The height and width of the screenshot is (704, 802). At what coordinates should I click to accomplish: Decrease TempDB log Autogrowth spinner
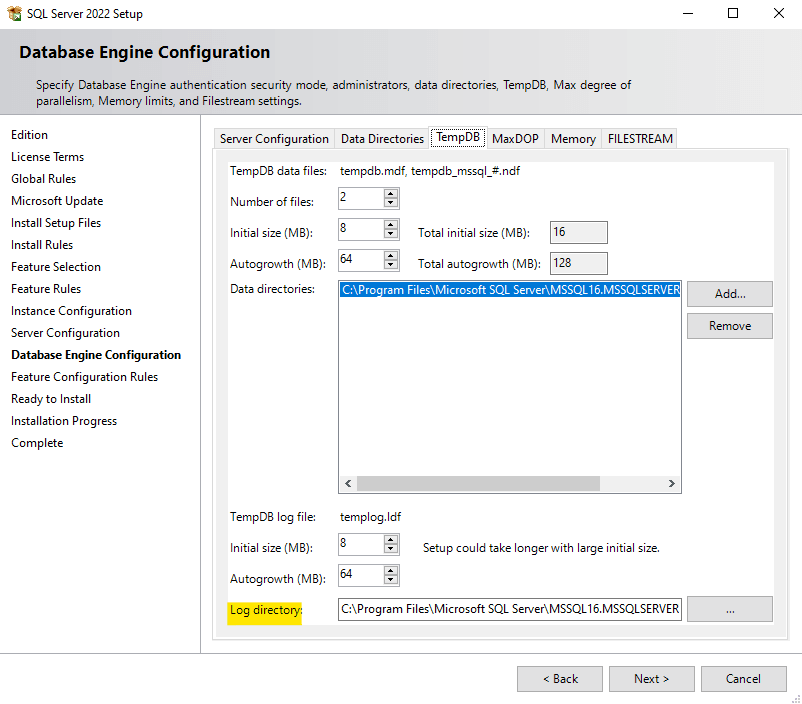click(391, 580)
